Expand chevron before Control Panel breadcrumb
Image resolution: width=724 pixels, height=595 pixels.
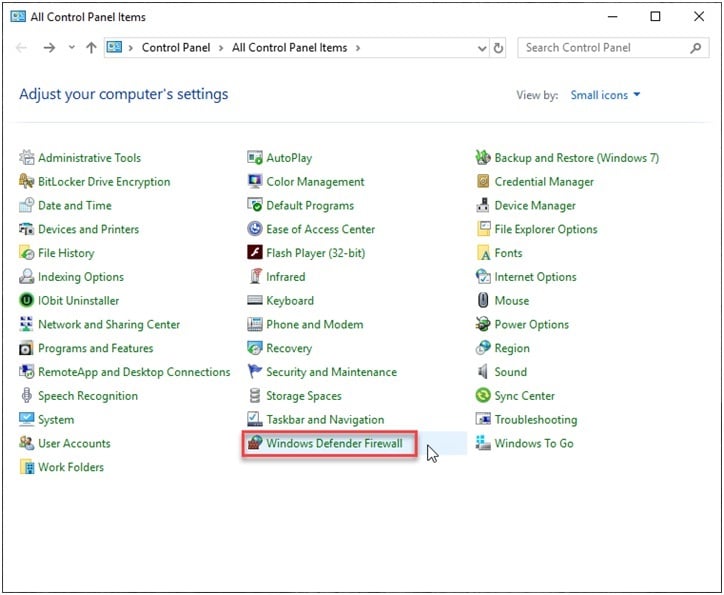(131, 48)
